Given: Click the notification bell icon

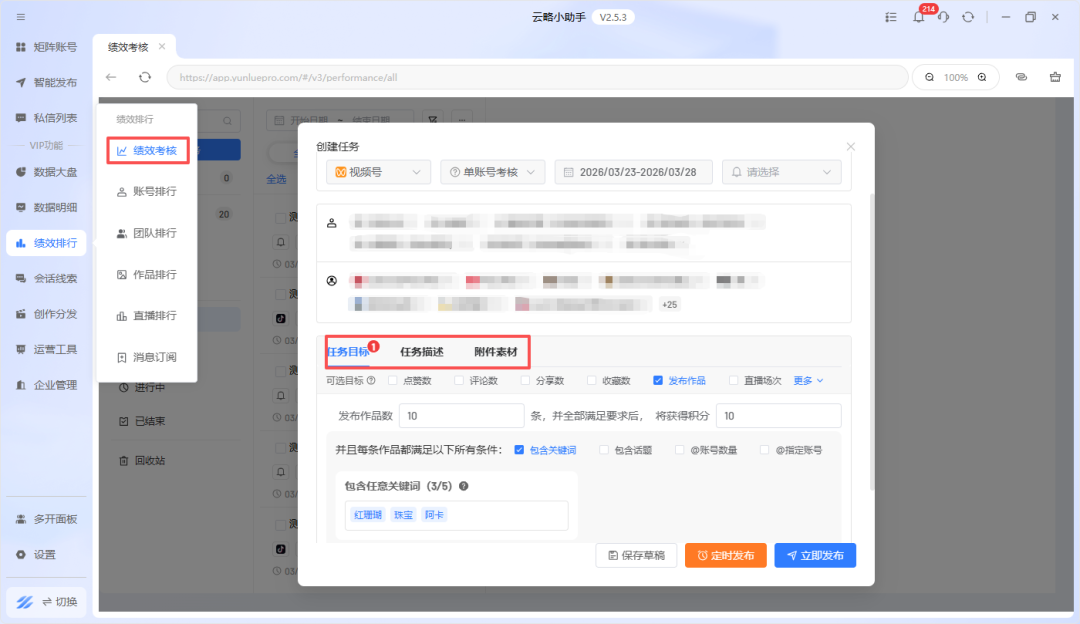Looking at the screenshot, I should (x=918, y=17).
